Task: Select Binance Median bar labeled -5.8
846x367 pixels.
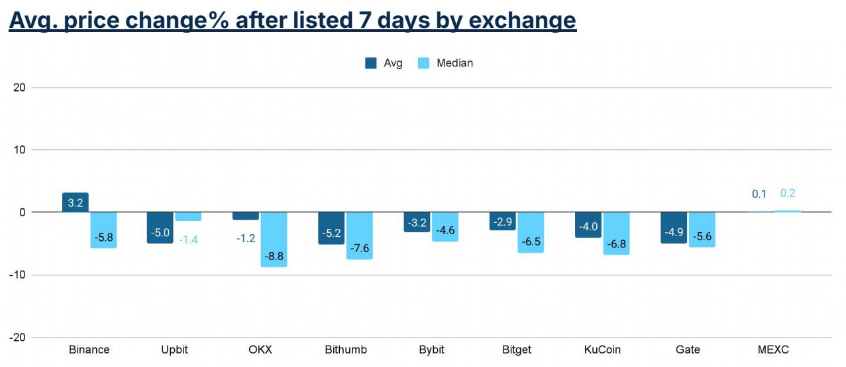Action: [x=104, y=230]
